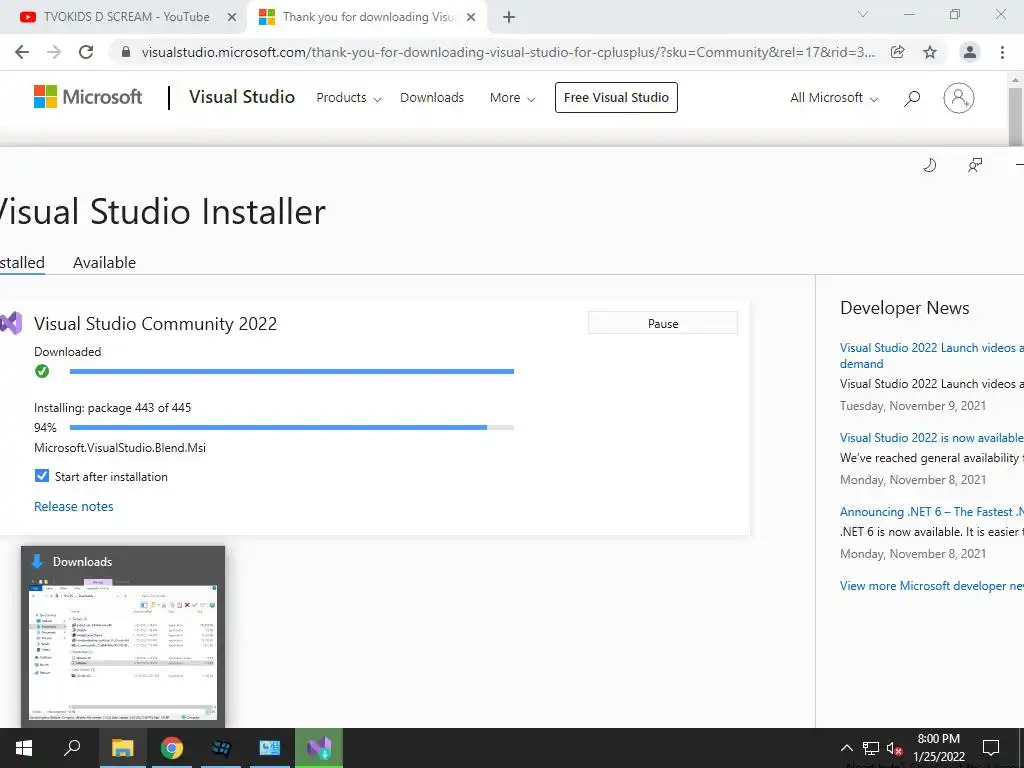Open the notification center icon

click(991, 748)
